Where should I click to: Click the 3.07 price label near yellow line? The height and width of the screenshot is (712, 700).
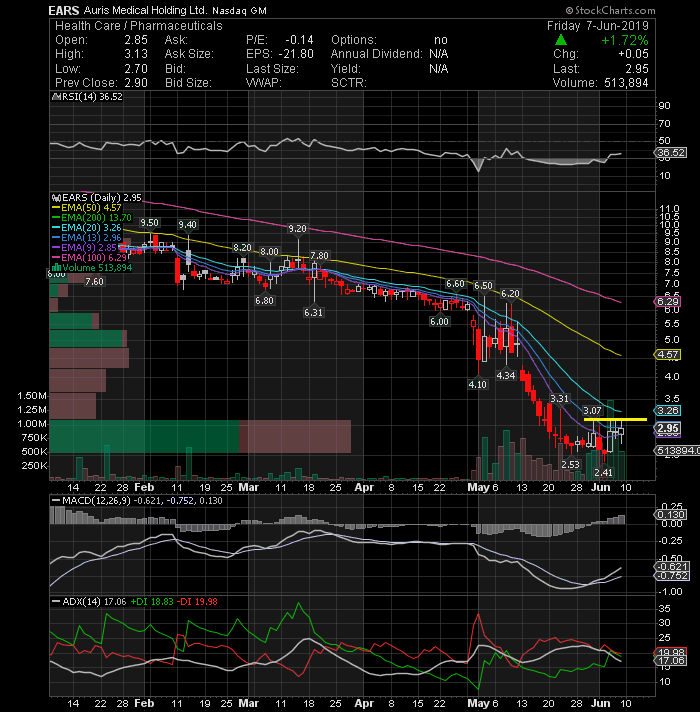coord(592,411)
